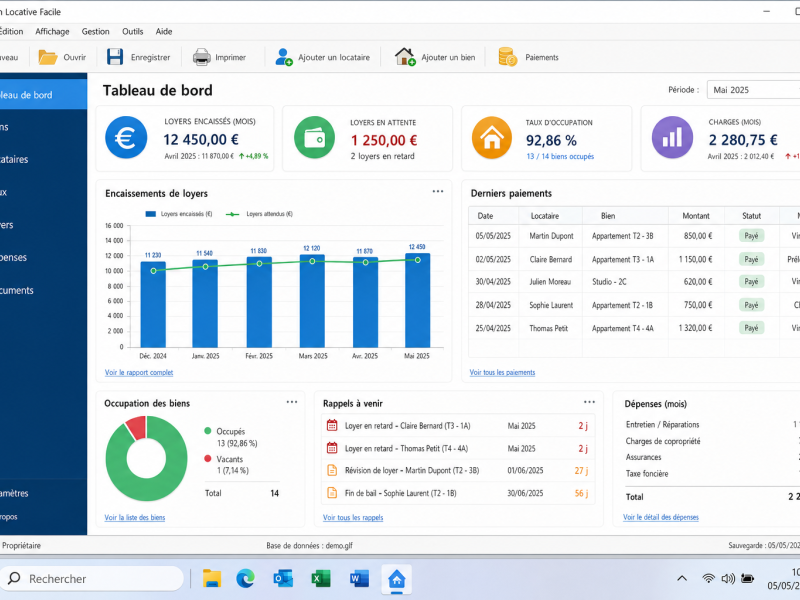Screen dimensions: 800x600
Task: Click Voir la liste des biens link
Action: (x=135, y=517)
